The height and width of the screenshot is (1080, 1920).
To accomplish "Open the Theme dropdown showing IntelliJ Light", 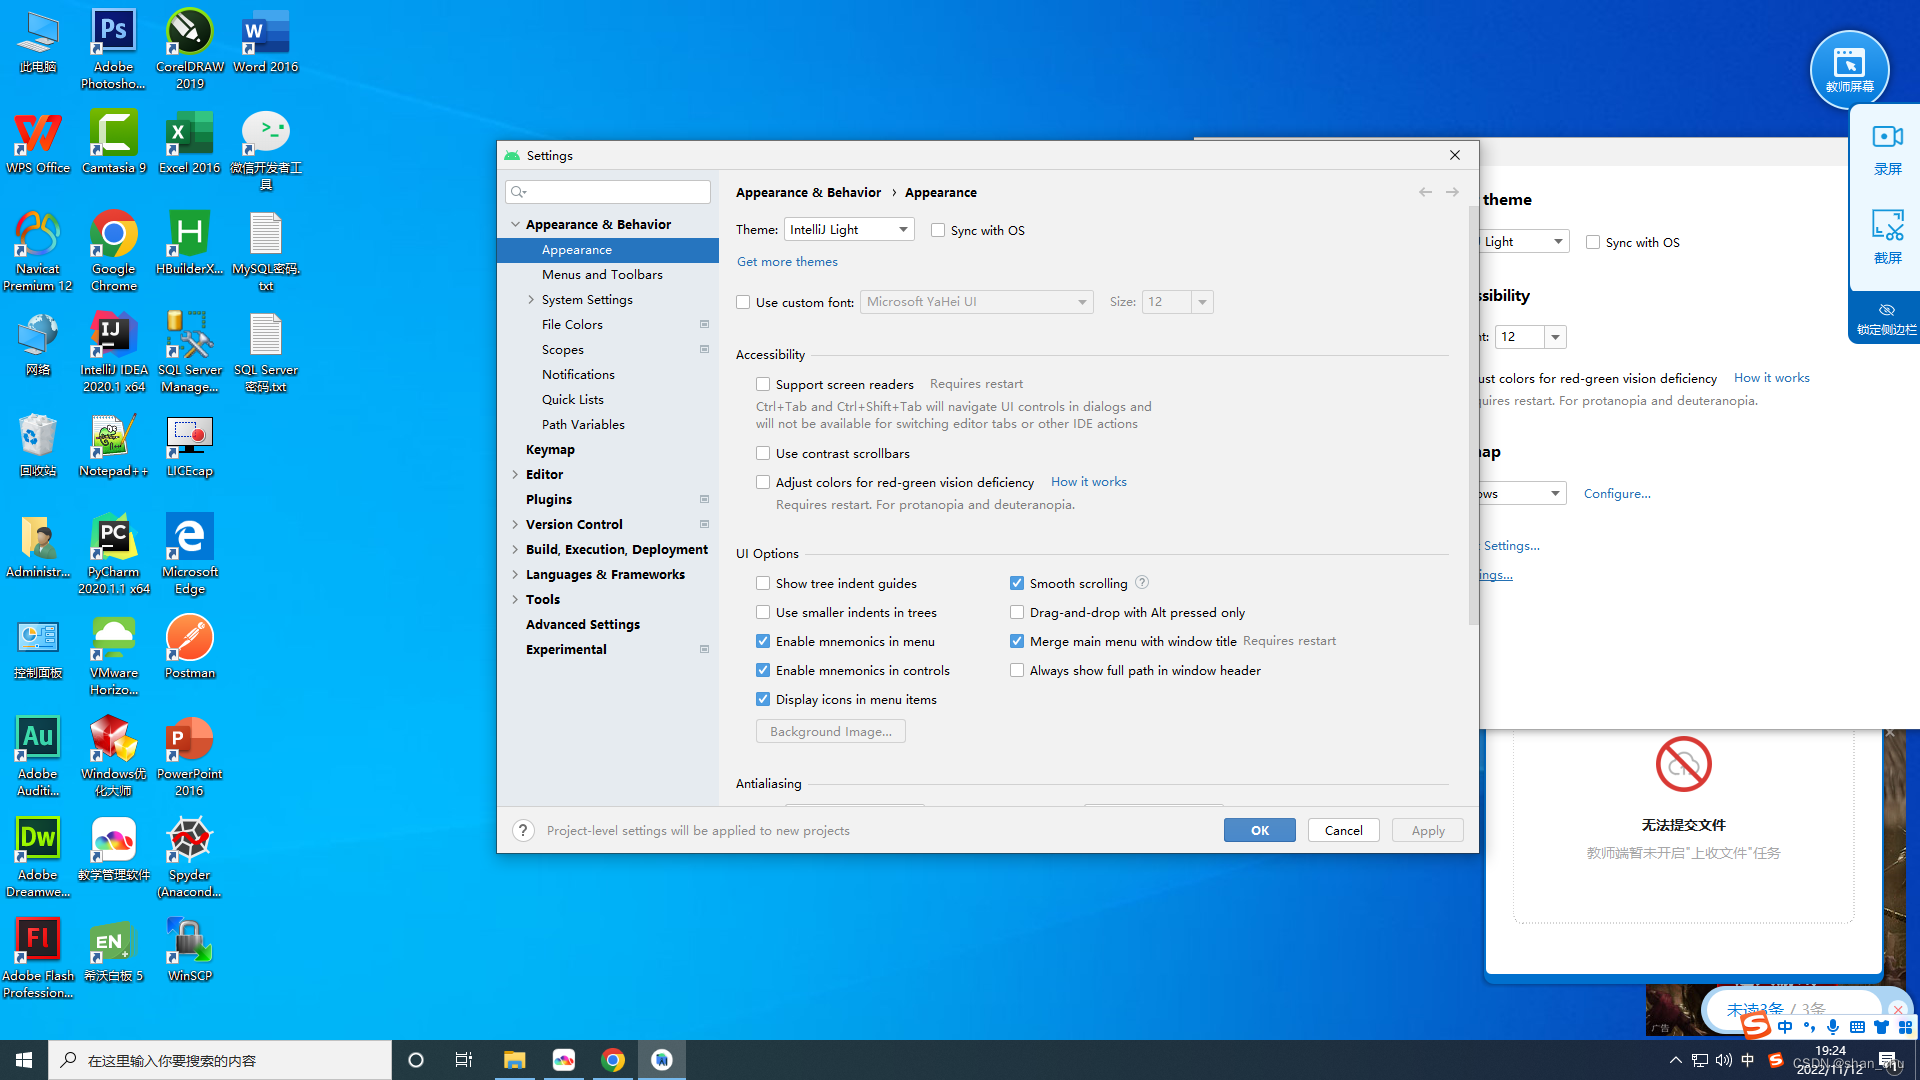I will (848, 230).
